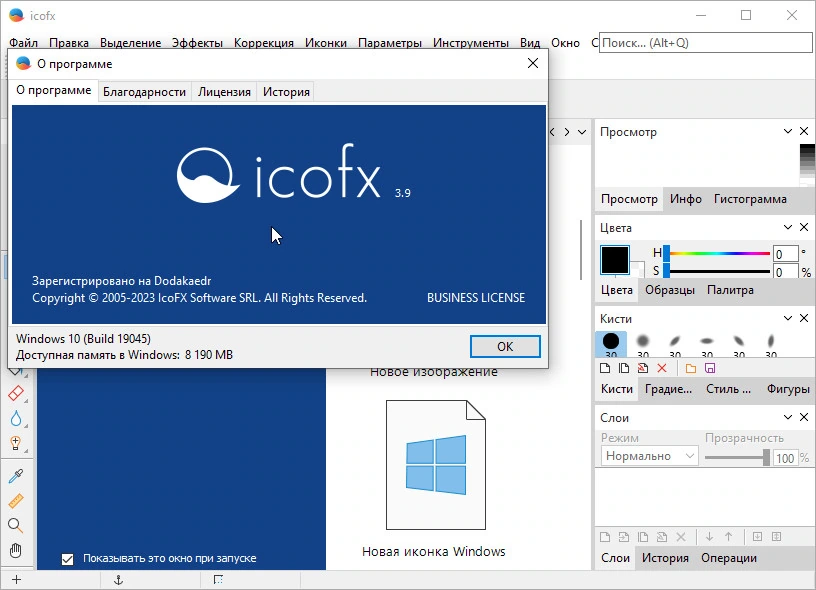This screenshot has width=816, height=590.
Task: Click the Поиск (Alt+Q) search field
Action: click(x=705, y=43)
